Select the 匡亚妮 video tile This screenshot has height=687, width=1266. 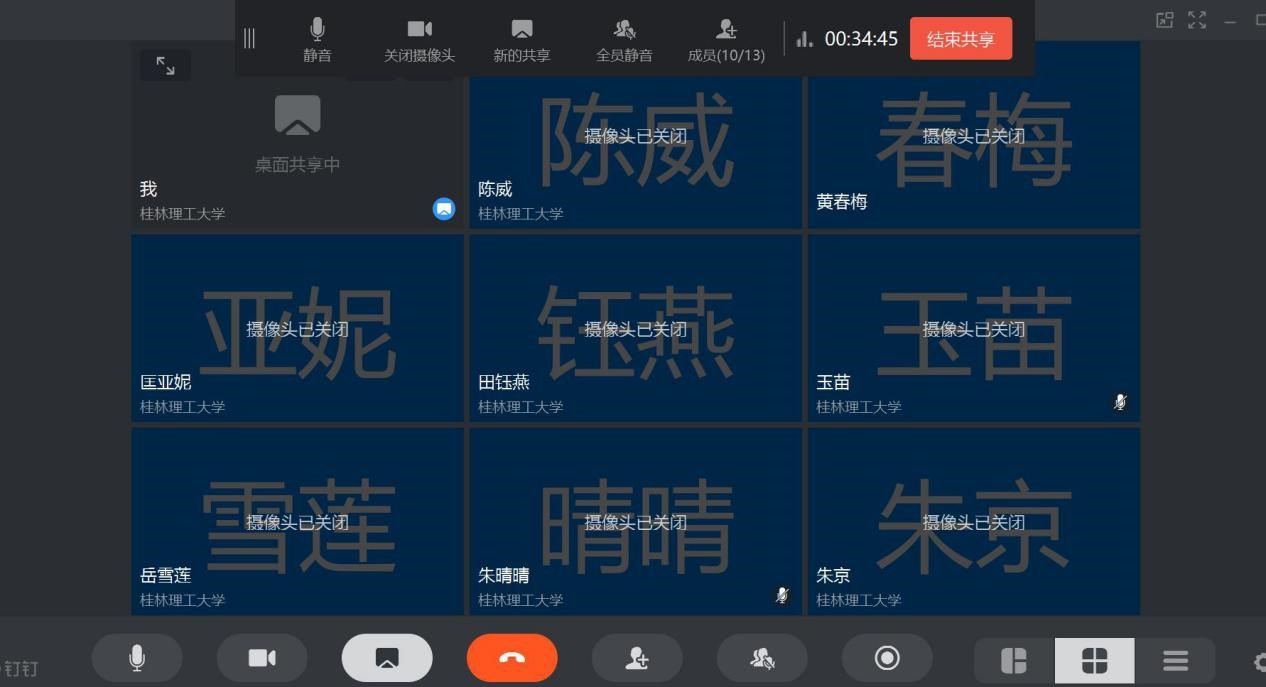(x=298, y=328)
